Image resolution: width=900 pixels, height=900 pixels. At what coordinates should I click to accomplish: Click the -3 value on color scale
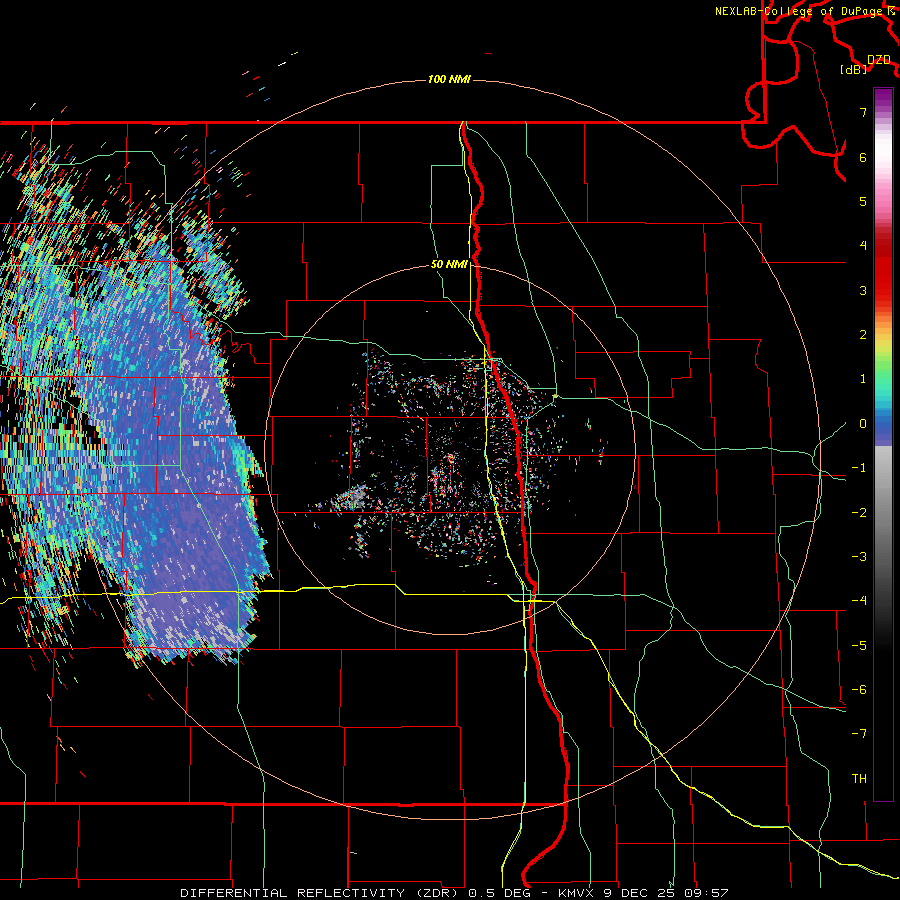coord(859,557)
